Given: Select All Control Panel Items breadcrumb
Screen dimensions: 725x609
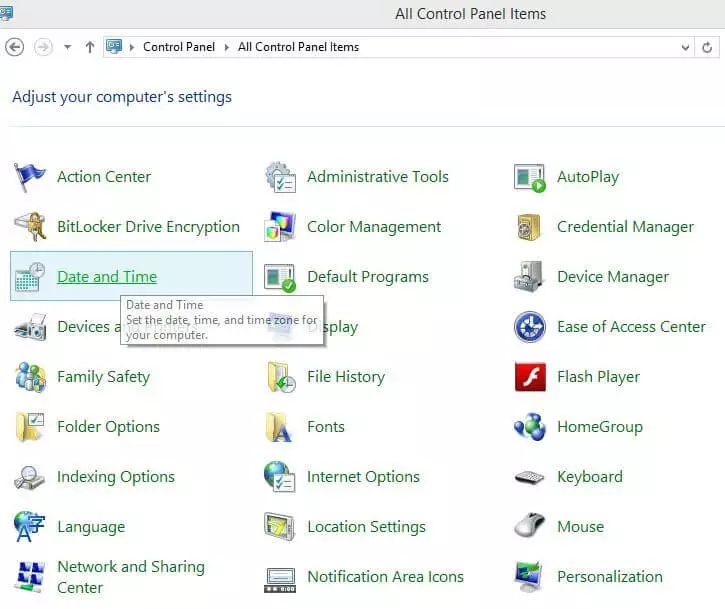Looking at the screenshot, I should pyautogui.click(x=298, y=47).
